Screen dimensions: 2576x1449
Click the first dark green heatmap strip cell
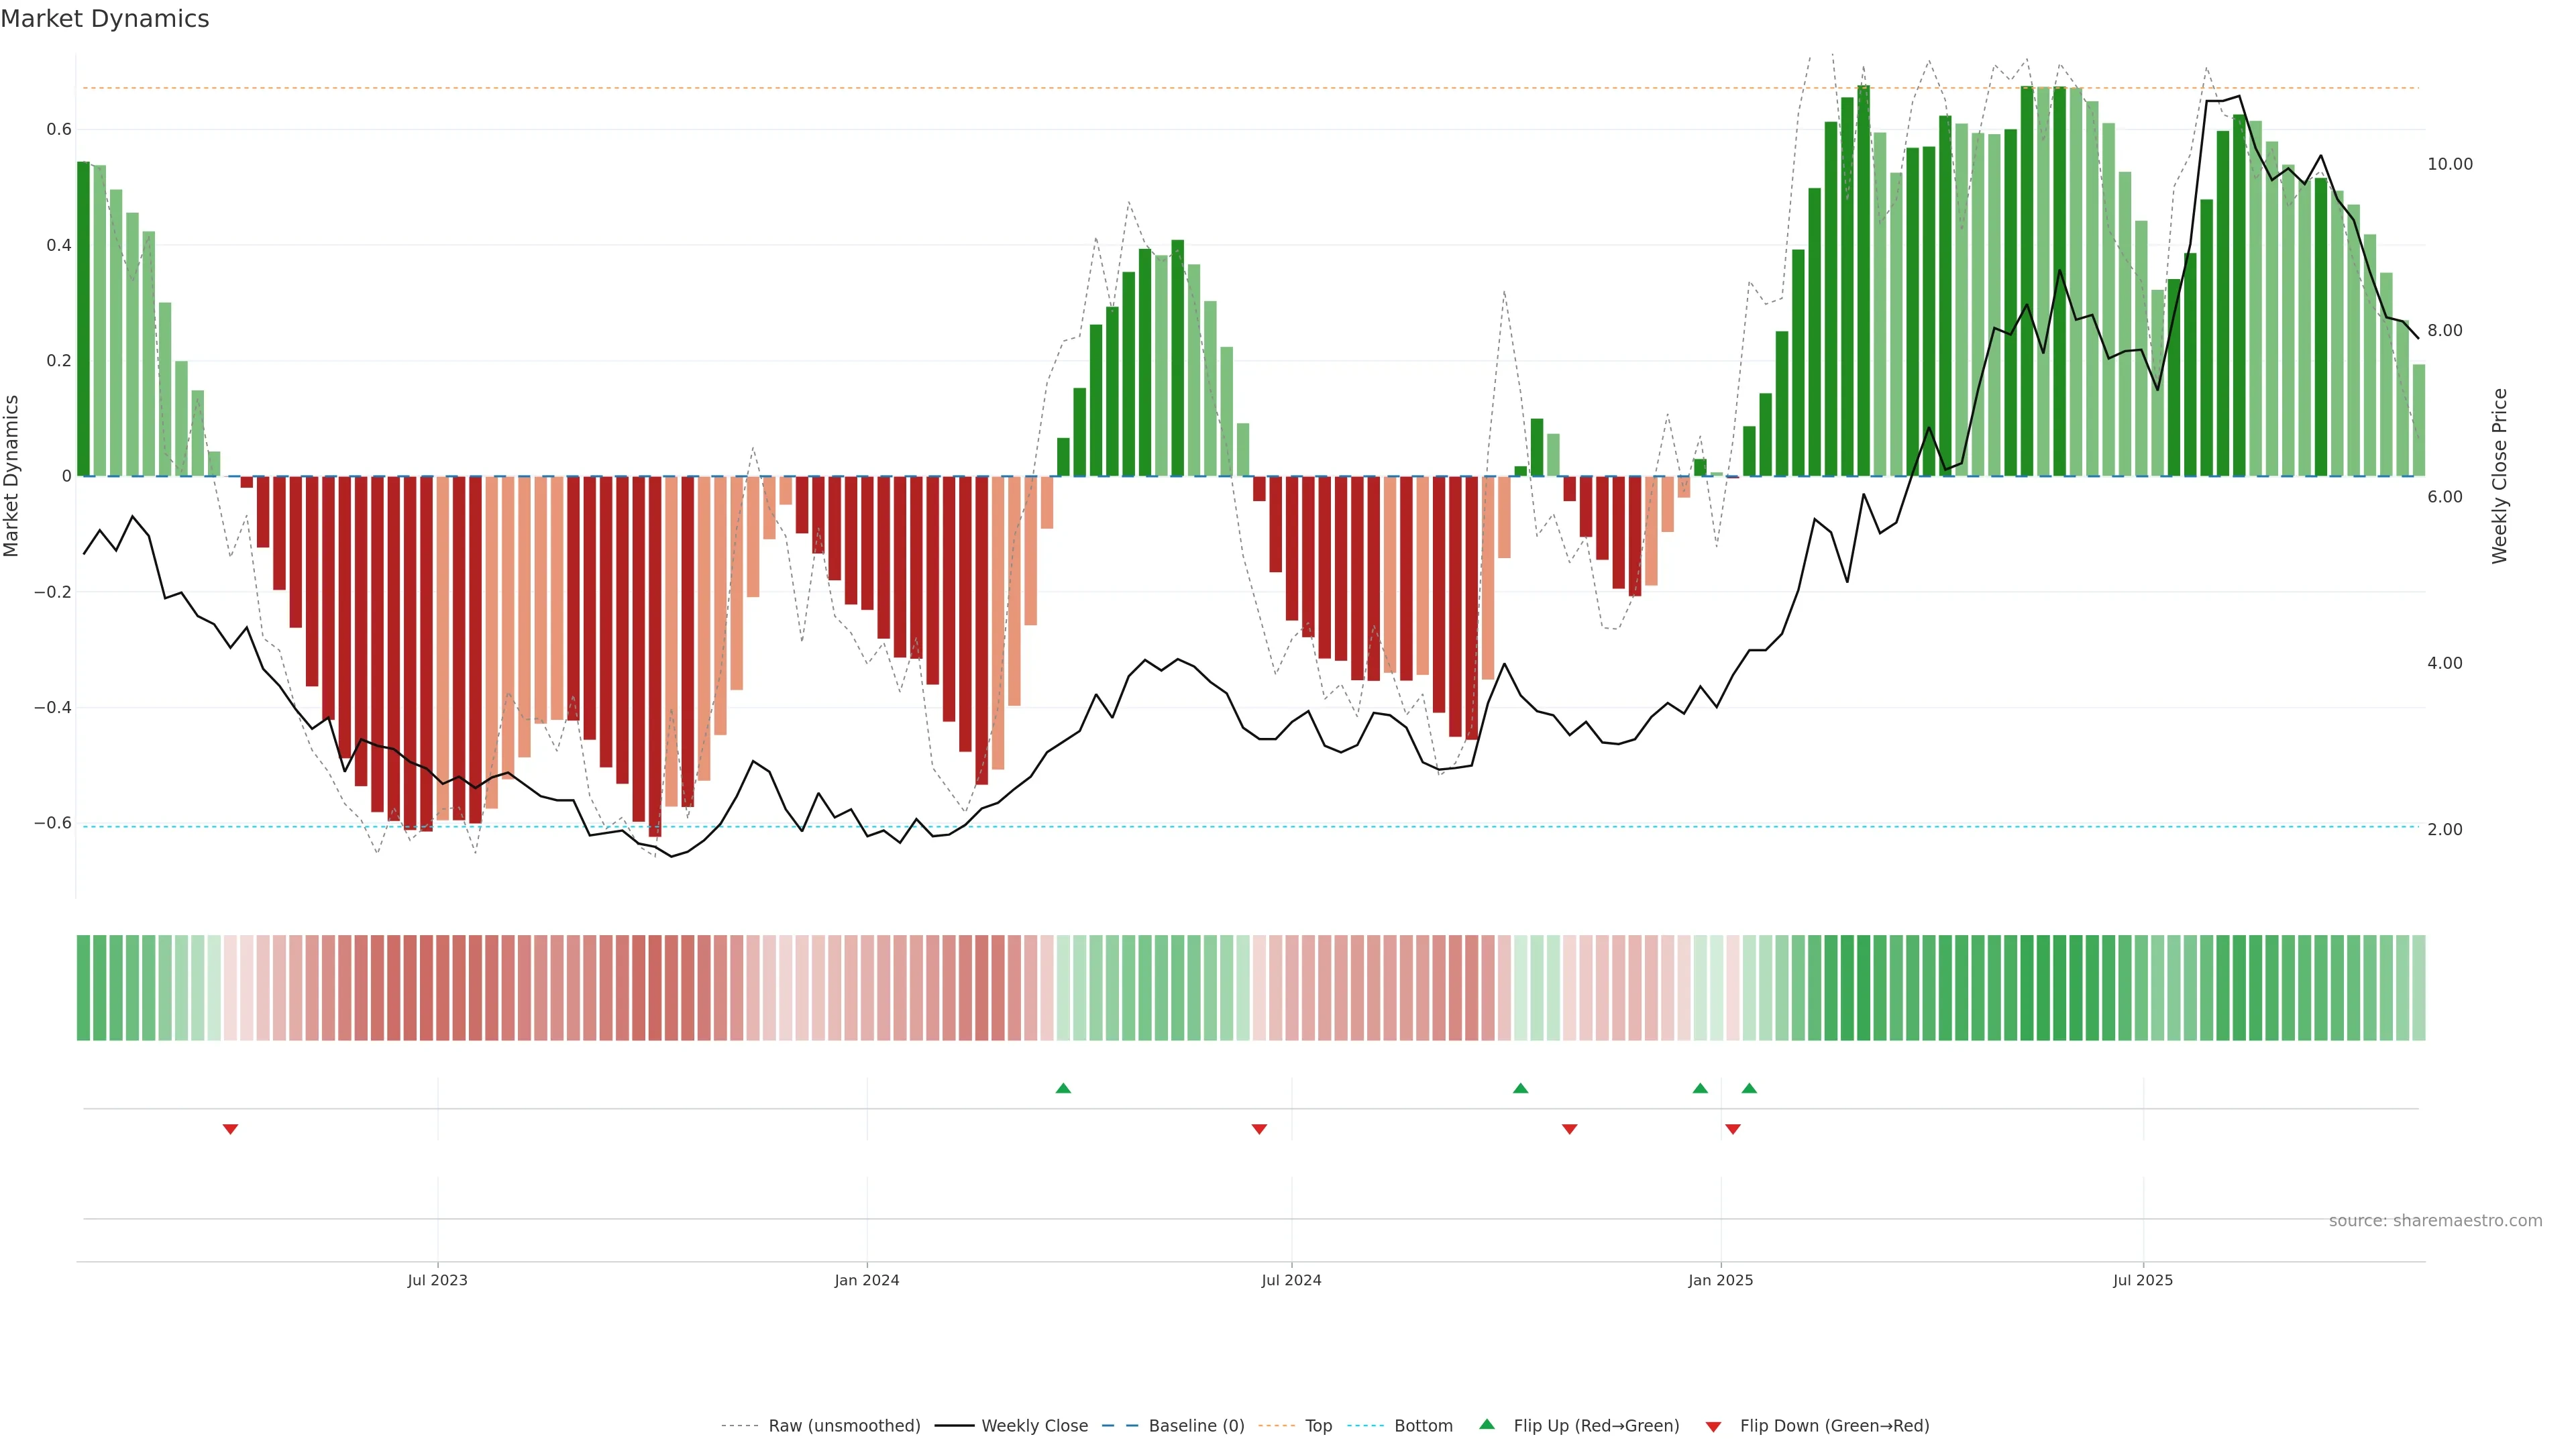pos(83,987)
